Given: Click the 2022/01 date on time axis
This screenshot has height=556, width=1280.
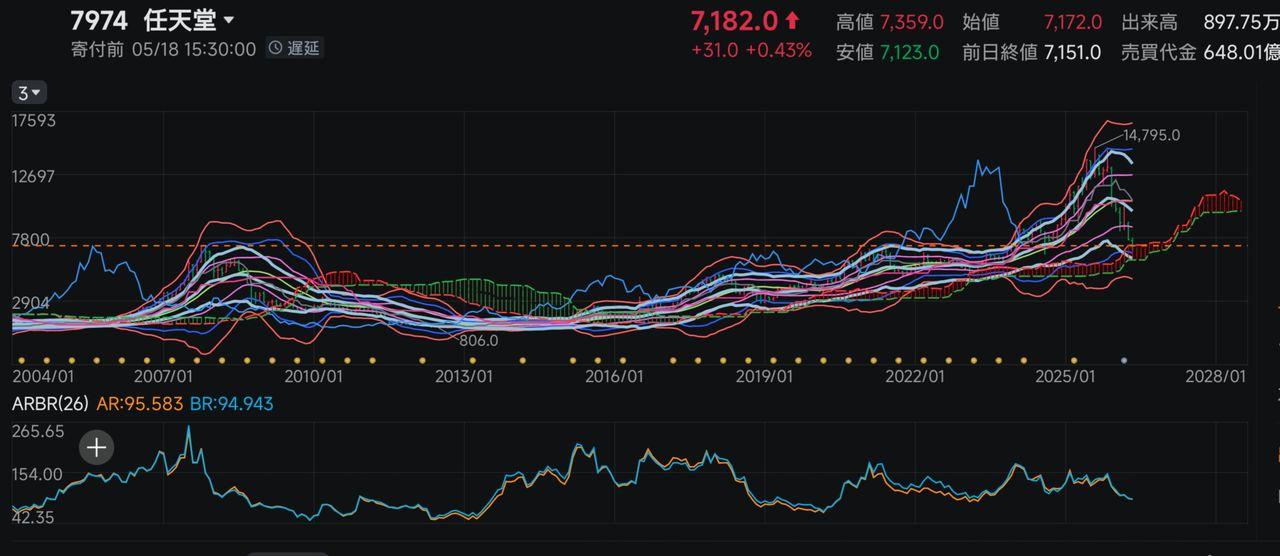Looking at the screenshot, I should click(x=915, y=377).
